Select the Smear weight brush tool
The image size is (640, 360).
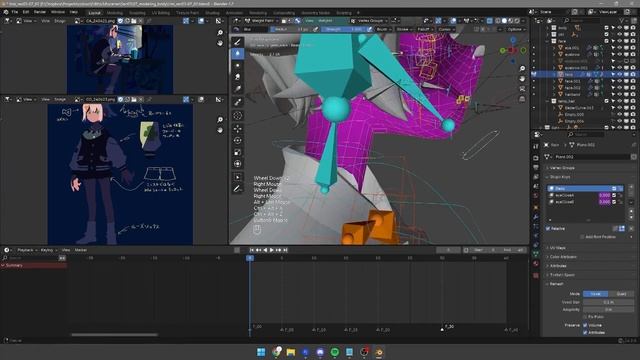(238, 77)
